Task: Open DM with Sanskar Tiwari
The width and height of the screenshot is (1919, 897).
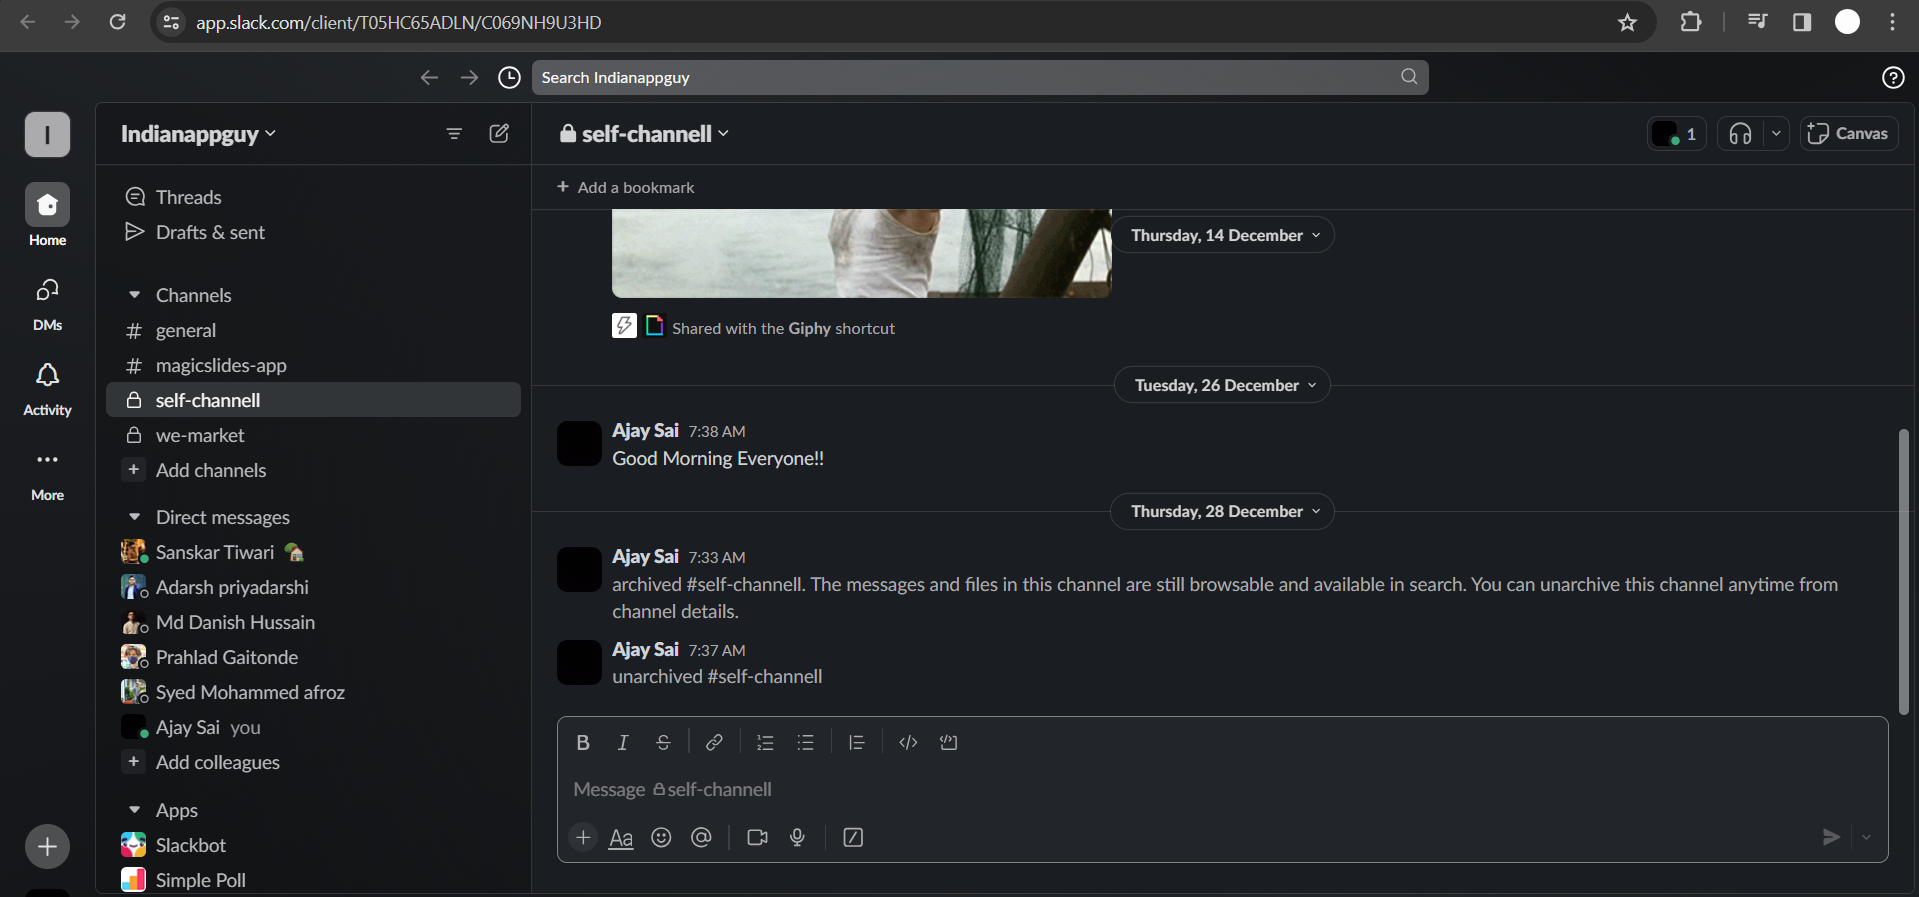Action: [x=313, y=552]
